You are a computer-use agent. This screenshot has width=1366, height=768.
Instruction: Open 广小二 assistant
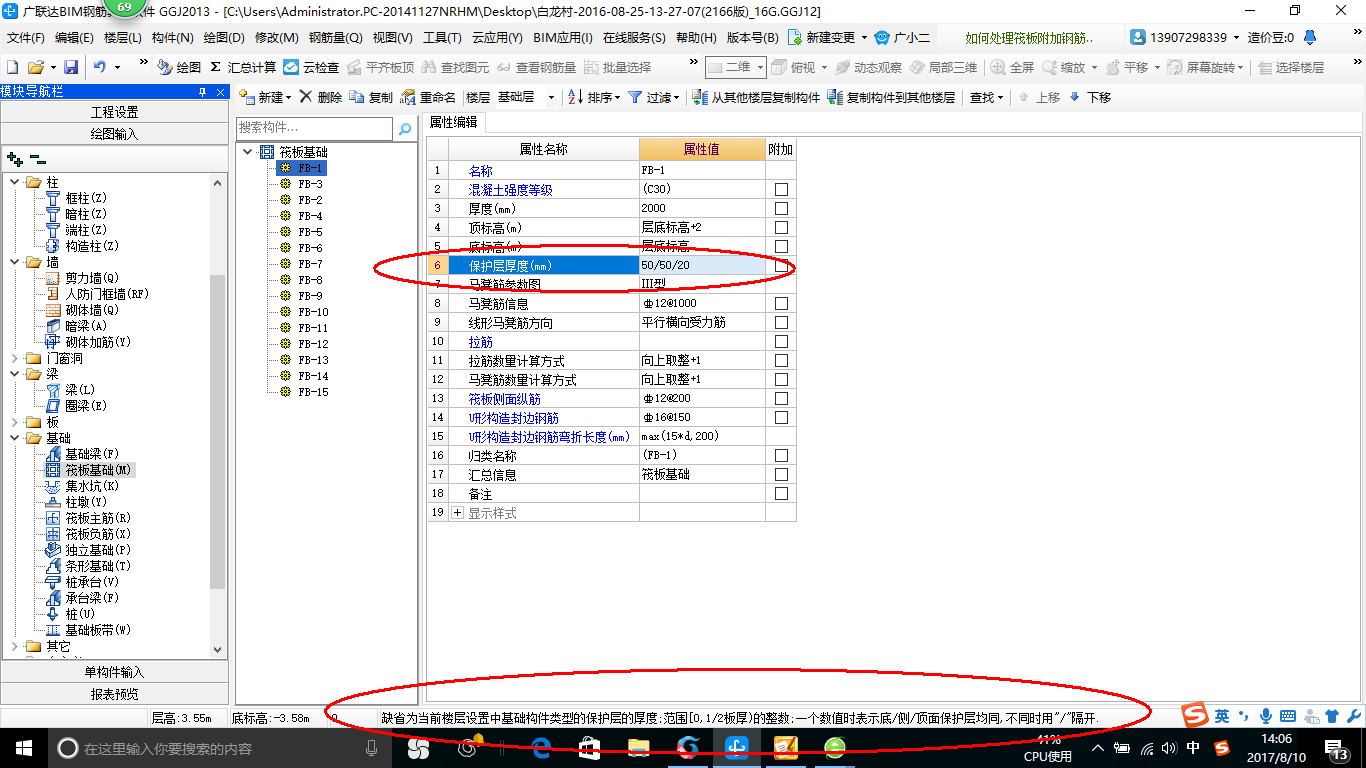(x=902, y=37)
